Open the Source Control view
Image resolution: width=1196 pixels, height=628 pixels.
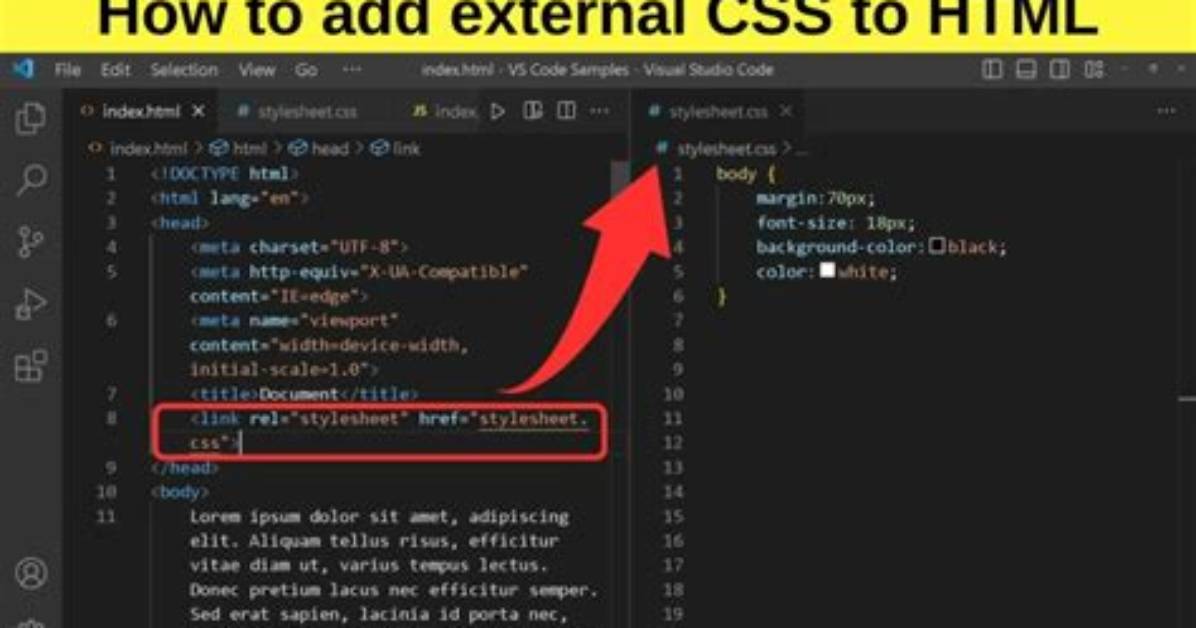click(x=31, y=242)
